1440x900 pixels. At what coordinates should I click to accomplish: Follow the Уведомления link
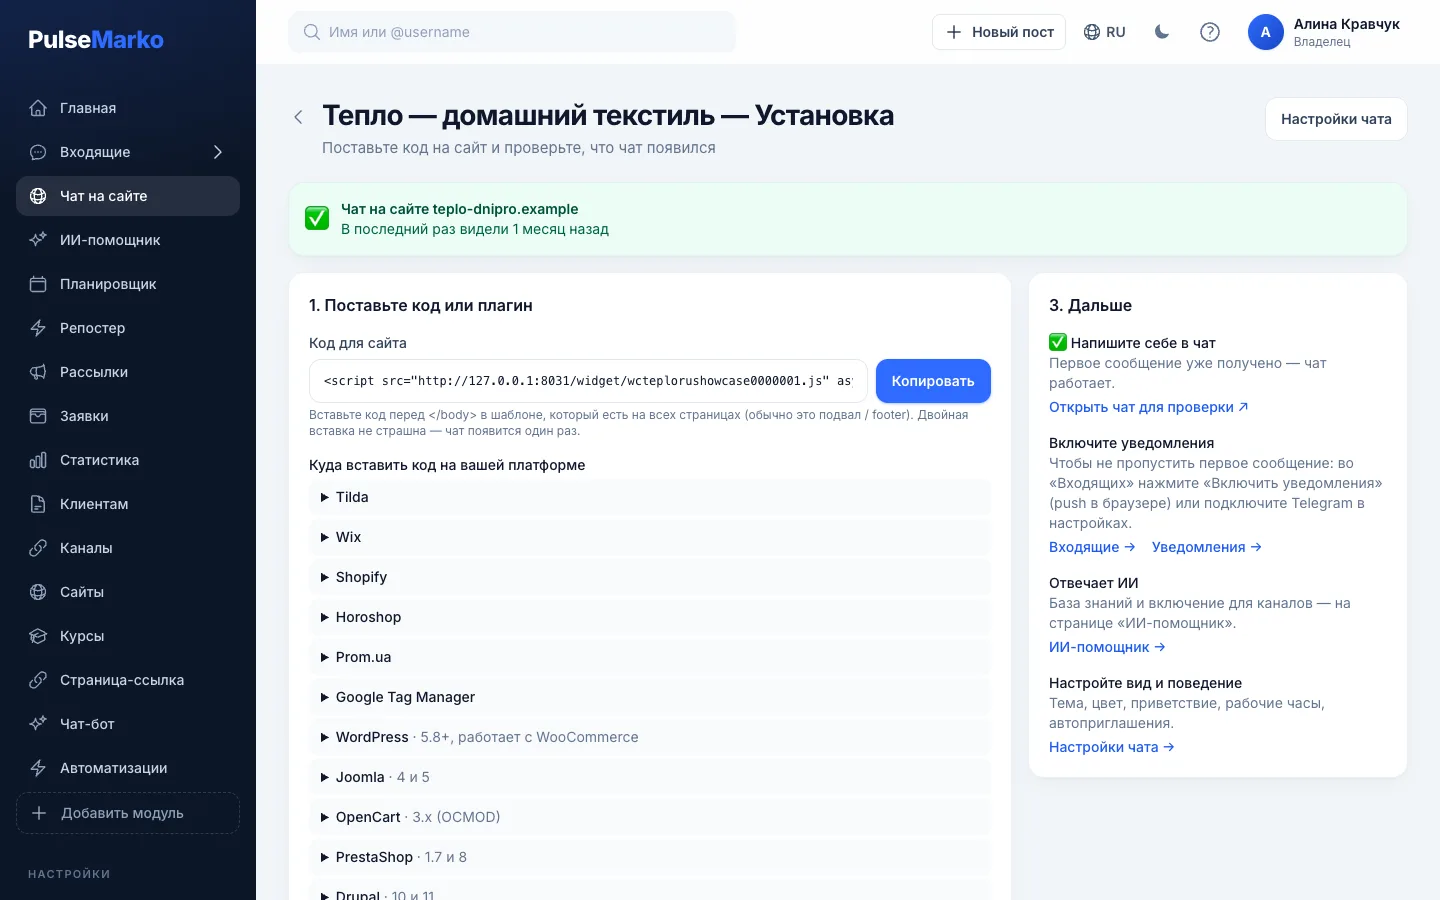tap(1207, 547)
